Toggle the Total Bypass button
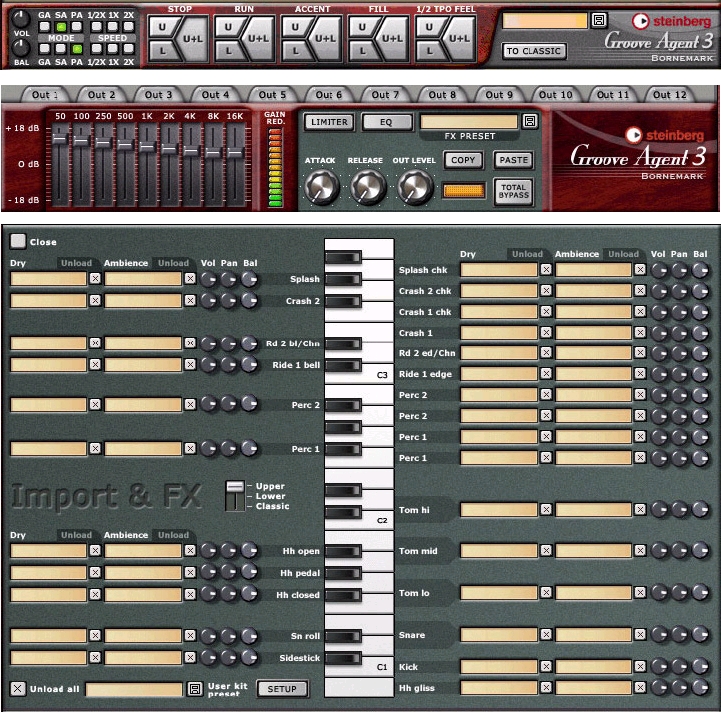Screen dimensions: 721x713 point(514,191)
